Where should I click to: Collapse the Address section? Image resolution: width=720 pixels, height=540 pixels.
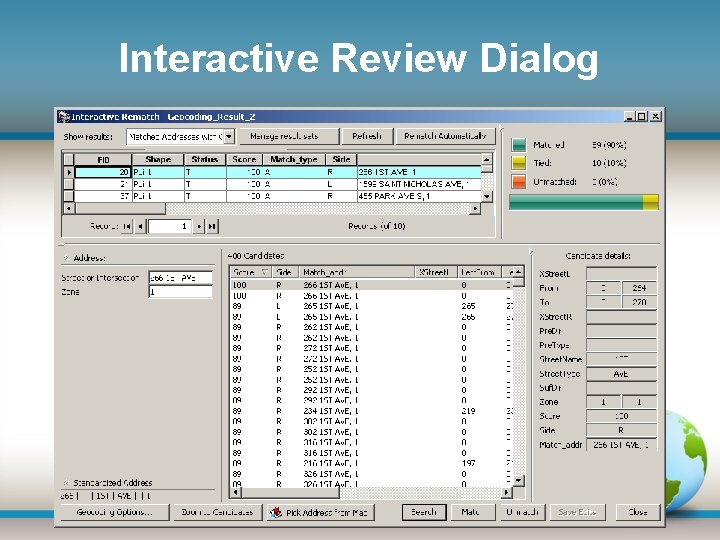tap(66, 258)
